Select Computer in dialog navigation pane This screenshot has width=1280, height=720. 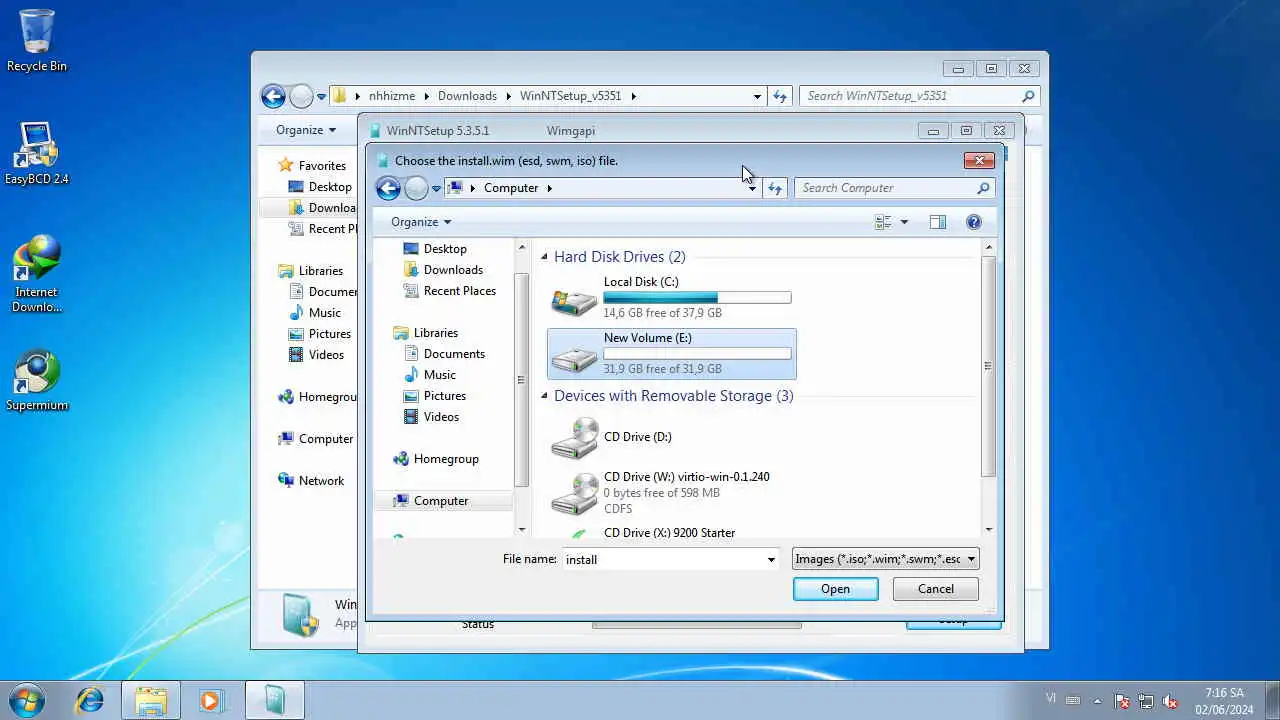tap(441, 501)
